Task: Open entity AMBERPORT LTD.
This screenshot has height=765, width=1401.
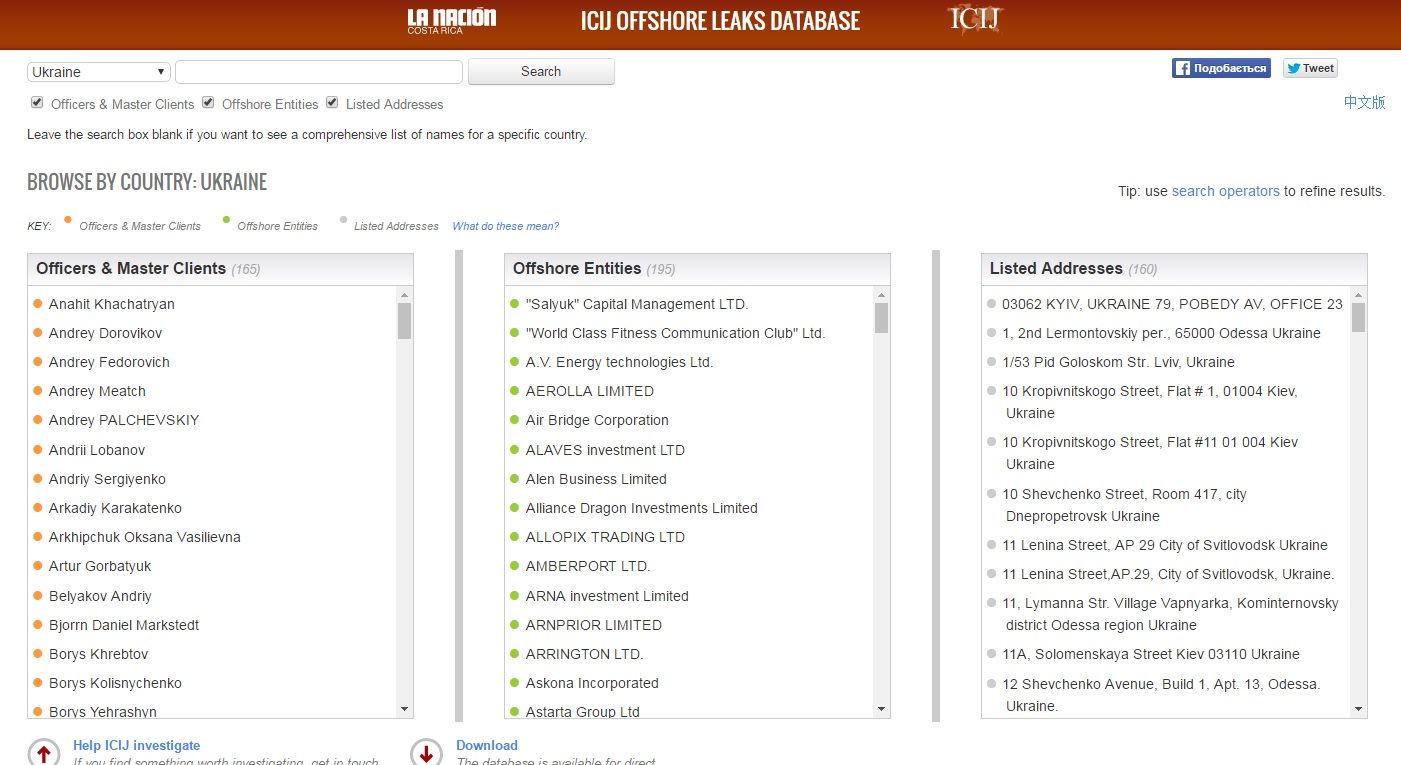Action: tap(588, 566)
